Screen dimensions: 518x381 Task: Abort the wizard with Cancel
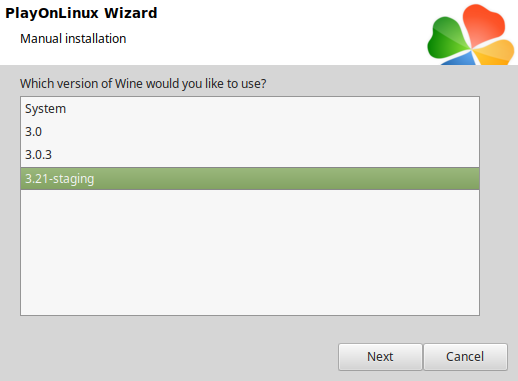pos(465,357)
